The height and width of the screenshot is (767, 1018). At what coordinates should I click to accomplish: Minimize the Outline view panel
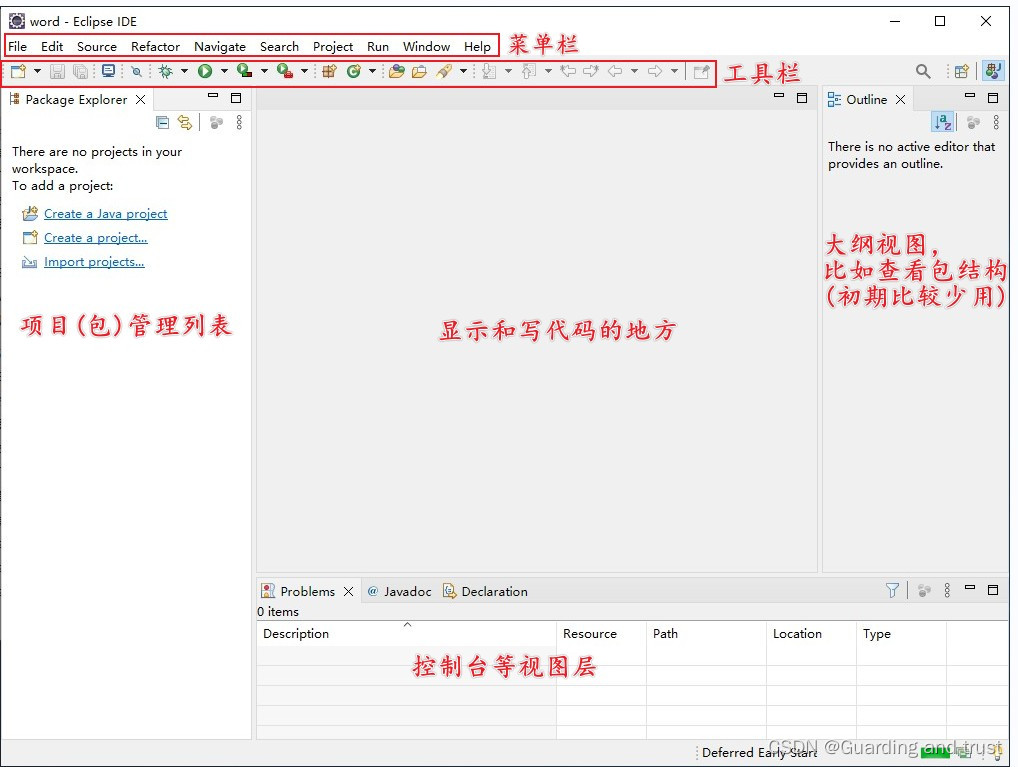(x=970, y=96)
